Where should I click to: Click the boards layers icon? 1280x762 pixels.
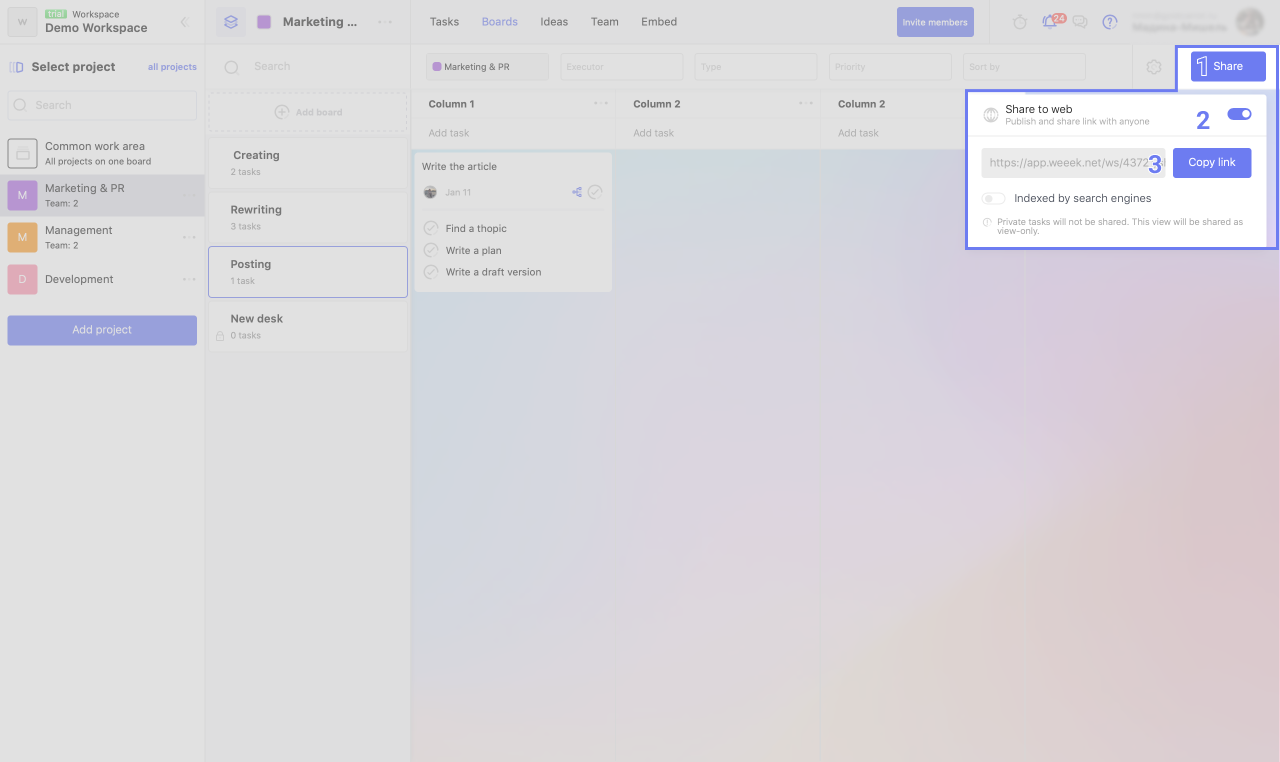231,22
